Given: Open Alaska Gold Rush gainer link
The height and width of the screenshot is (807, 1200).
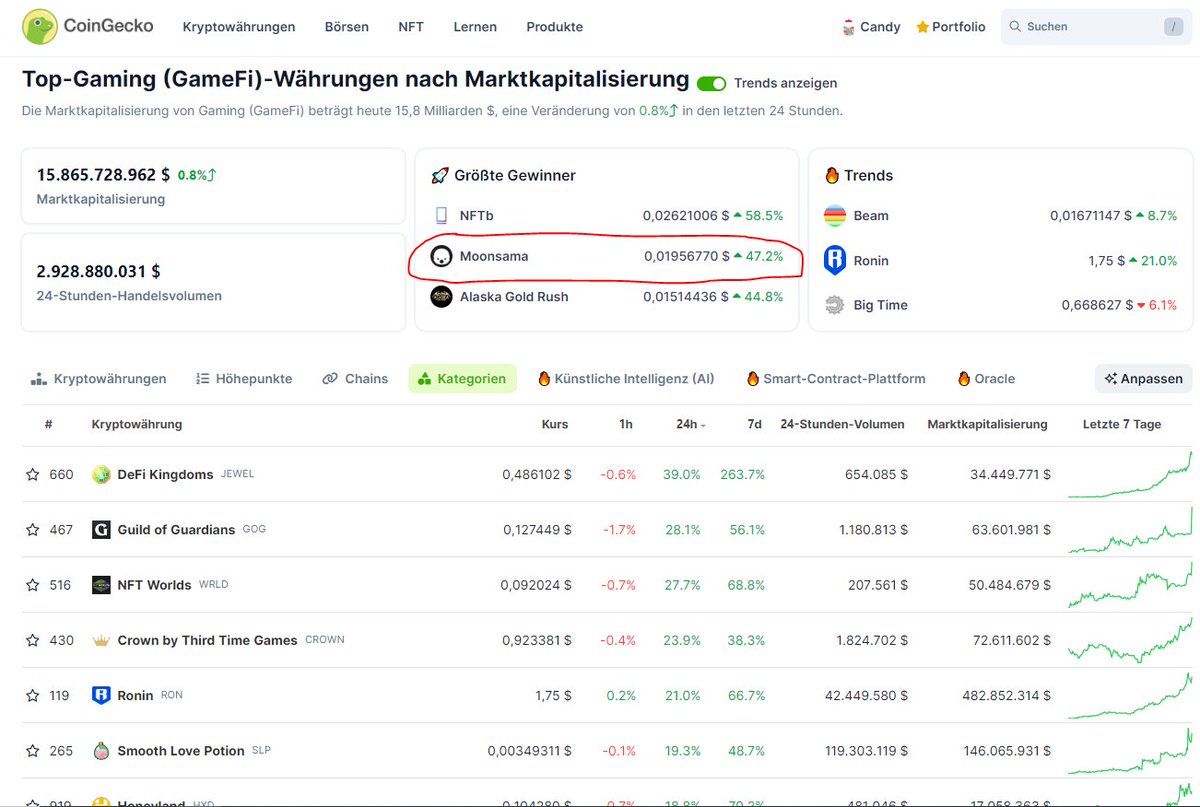Looking at the screenshot, I should coord(516,296).
